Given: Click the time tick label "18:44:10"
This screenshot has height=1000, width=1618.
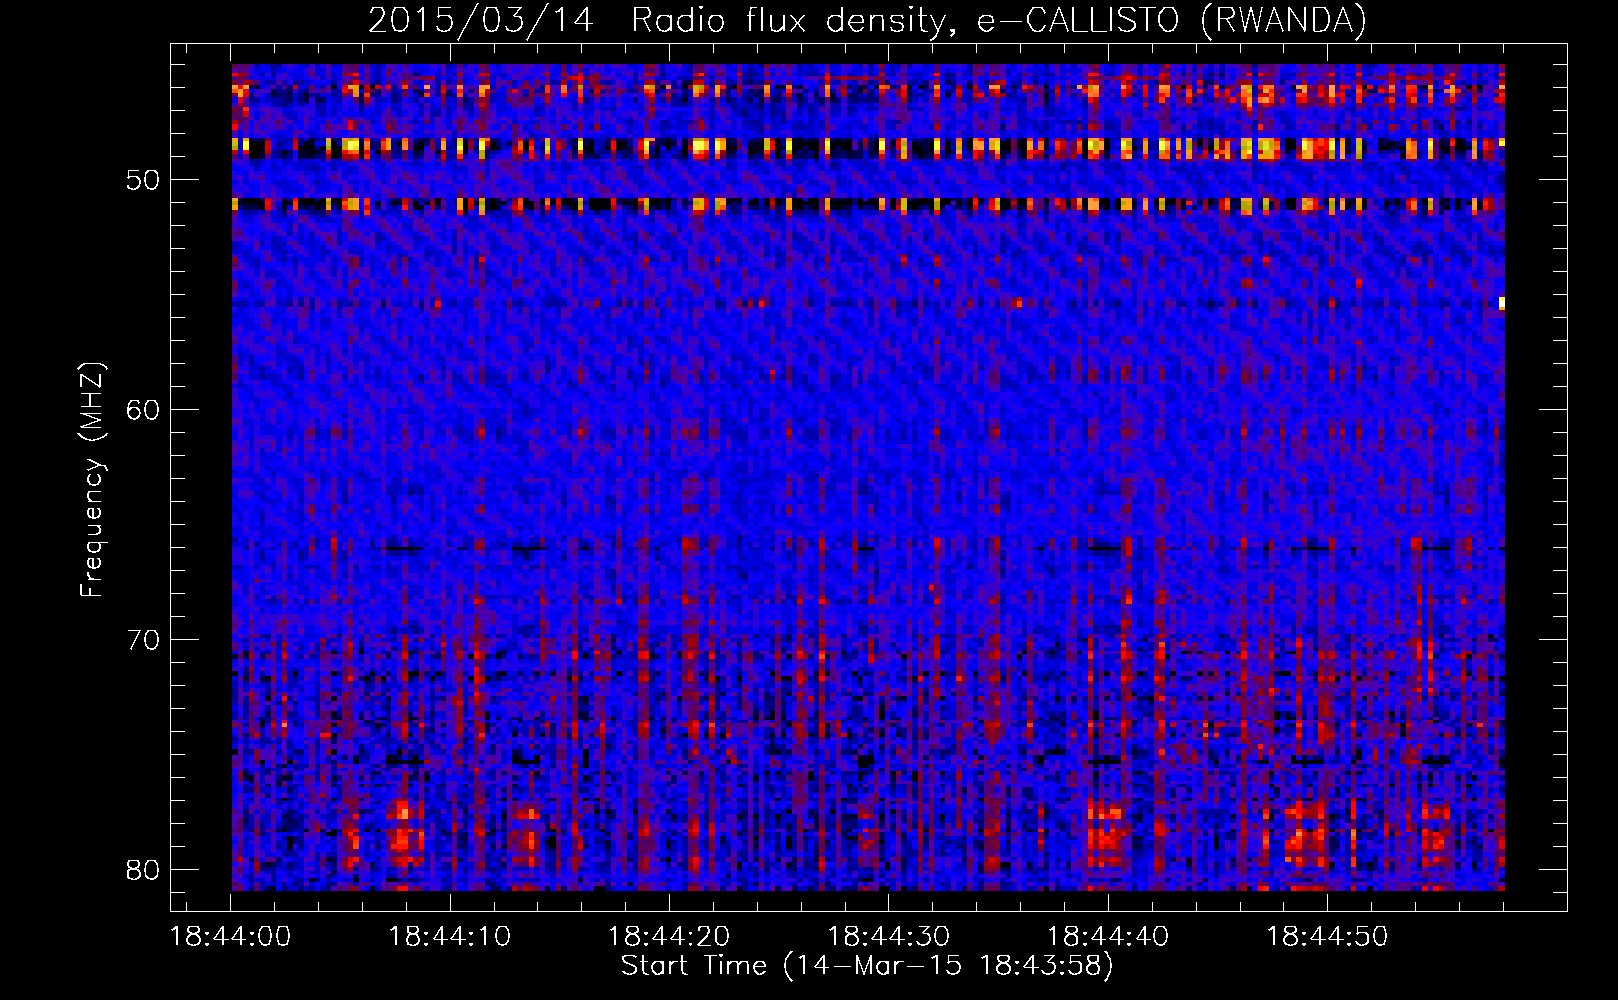Looking at the screenshot, I should pos(450,937).
